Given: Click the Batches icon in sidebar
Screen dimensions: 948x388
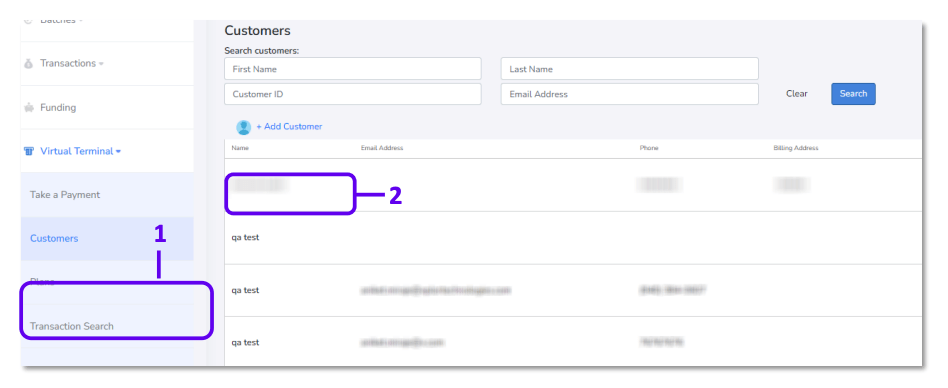Looking at the screenshot, I should (28, 21).
